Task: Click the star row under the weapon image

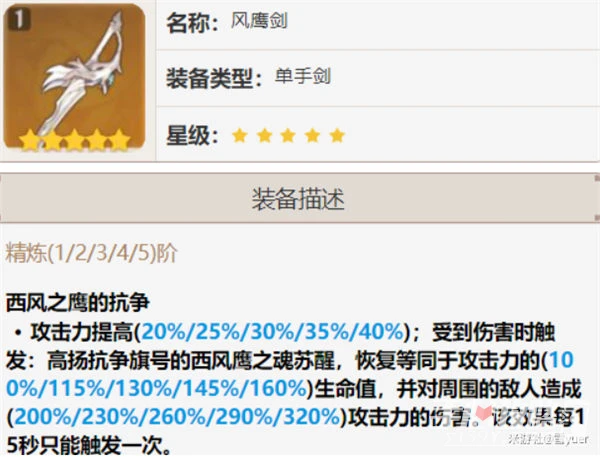Action: 75,139
